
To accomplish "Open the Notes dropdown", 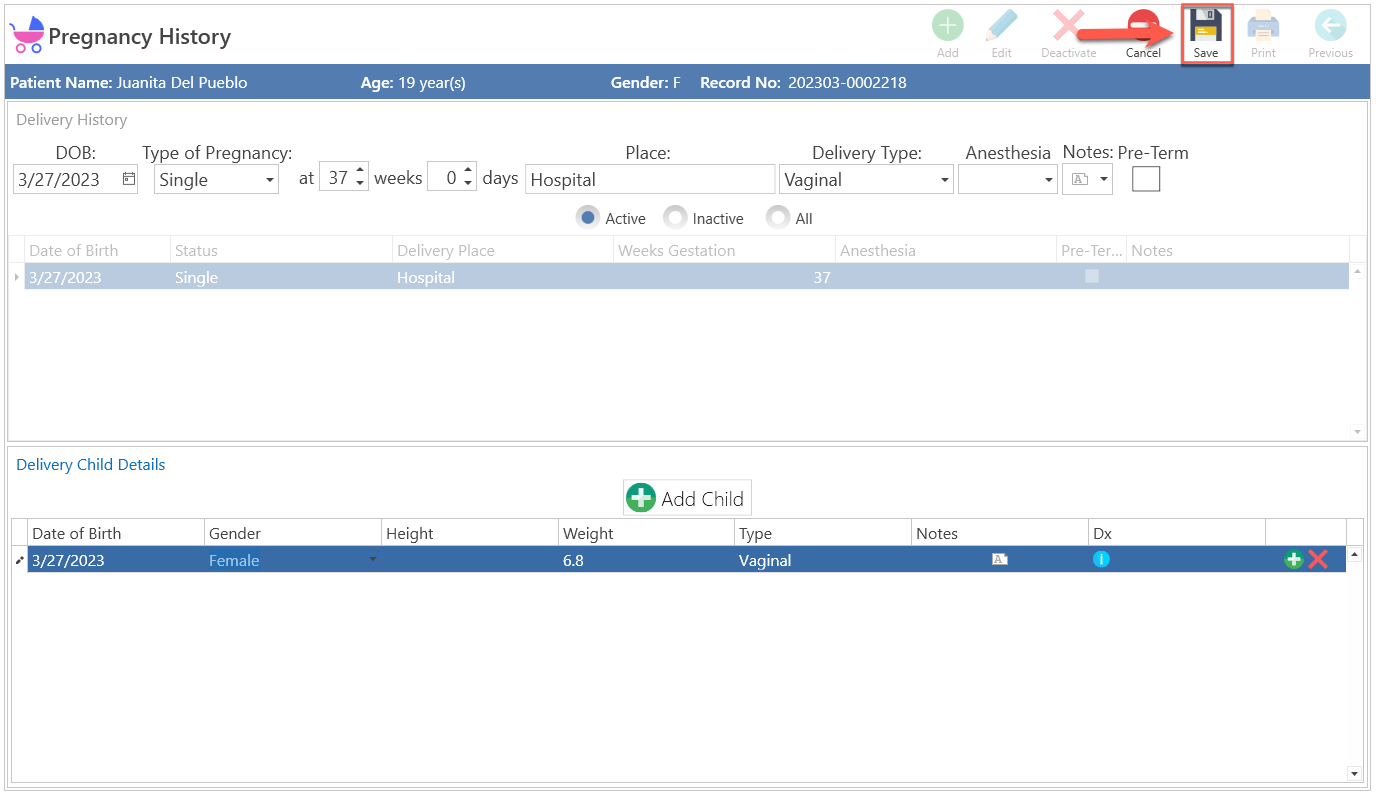I will [1103, 181].
